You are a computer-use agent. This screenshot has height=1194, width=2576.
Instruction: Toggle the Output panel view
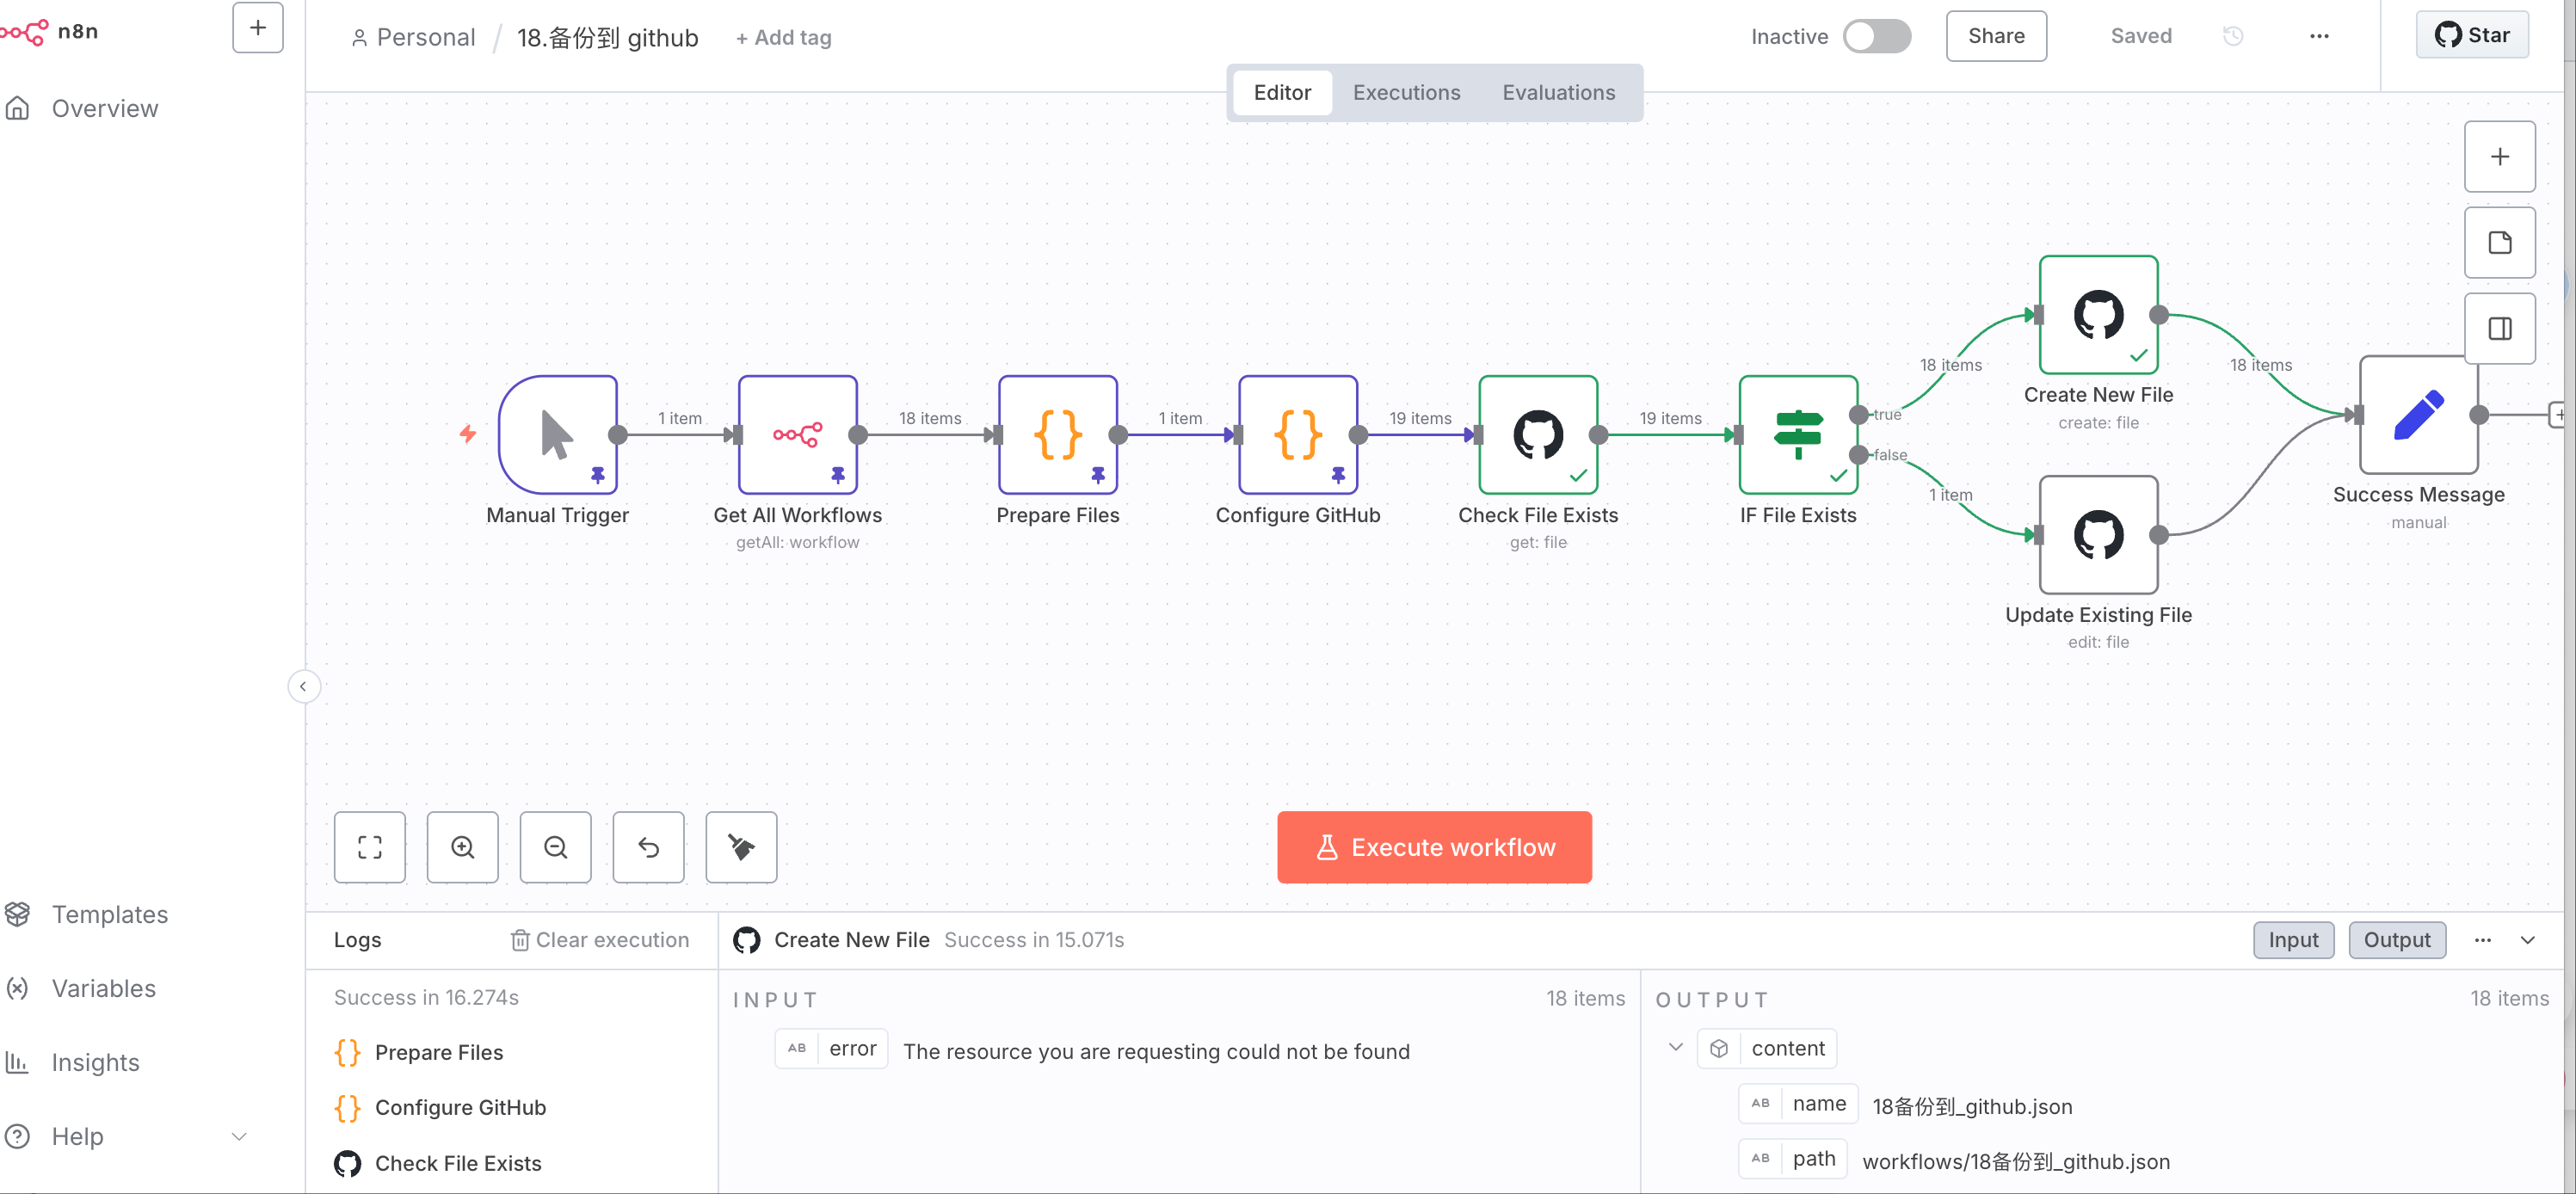point(2396,940)
